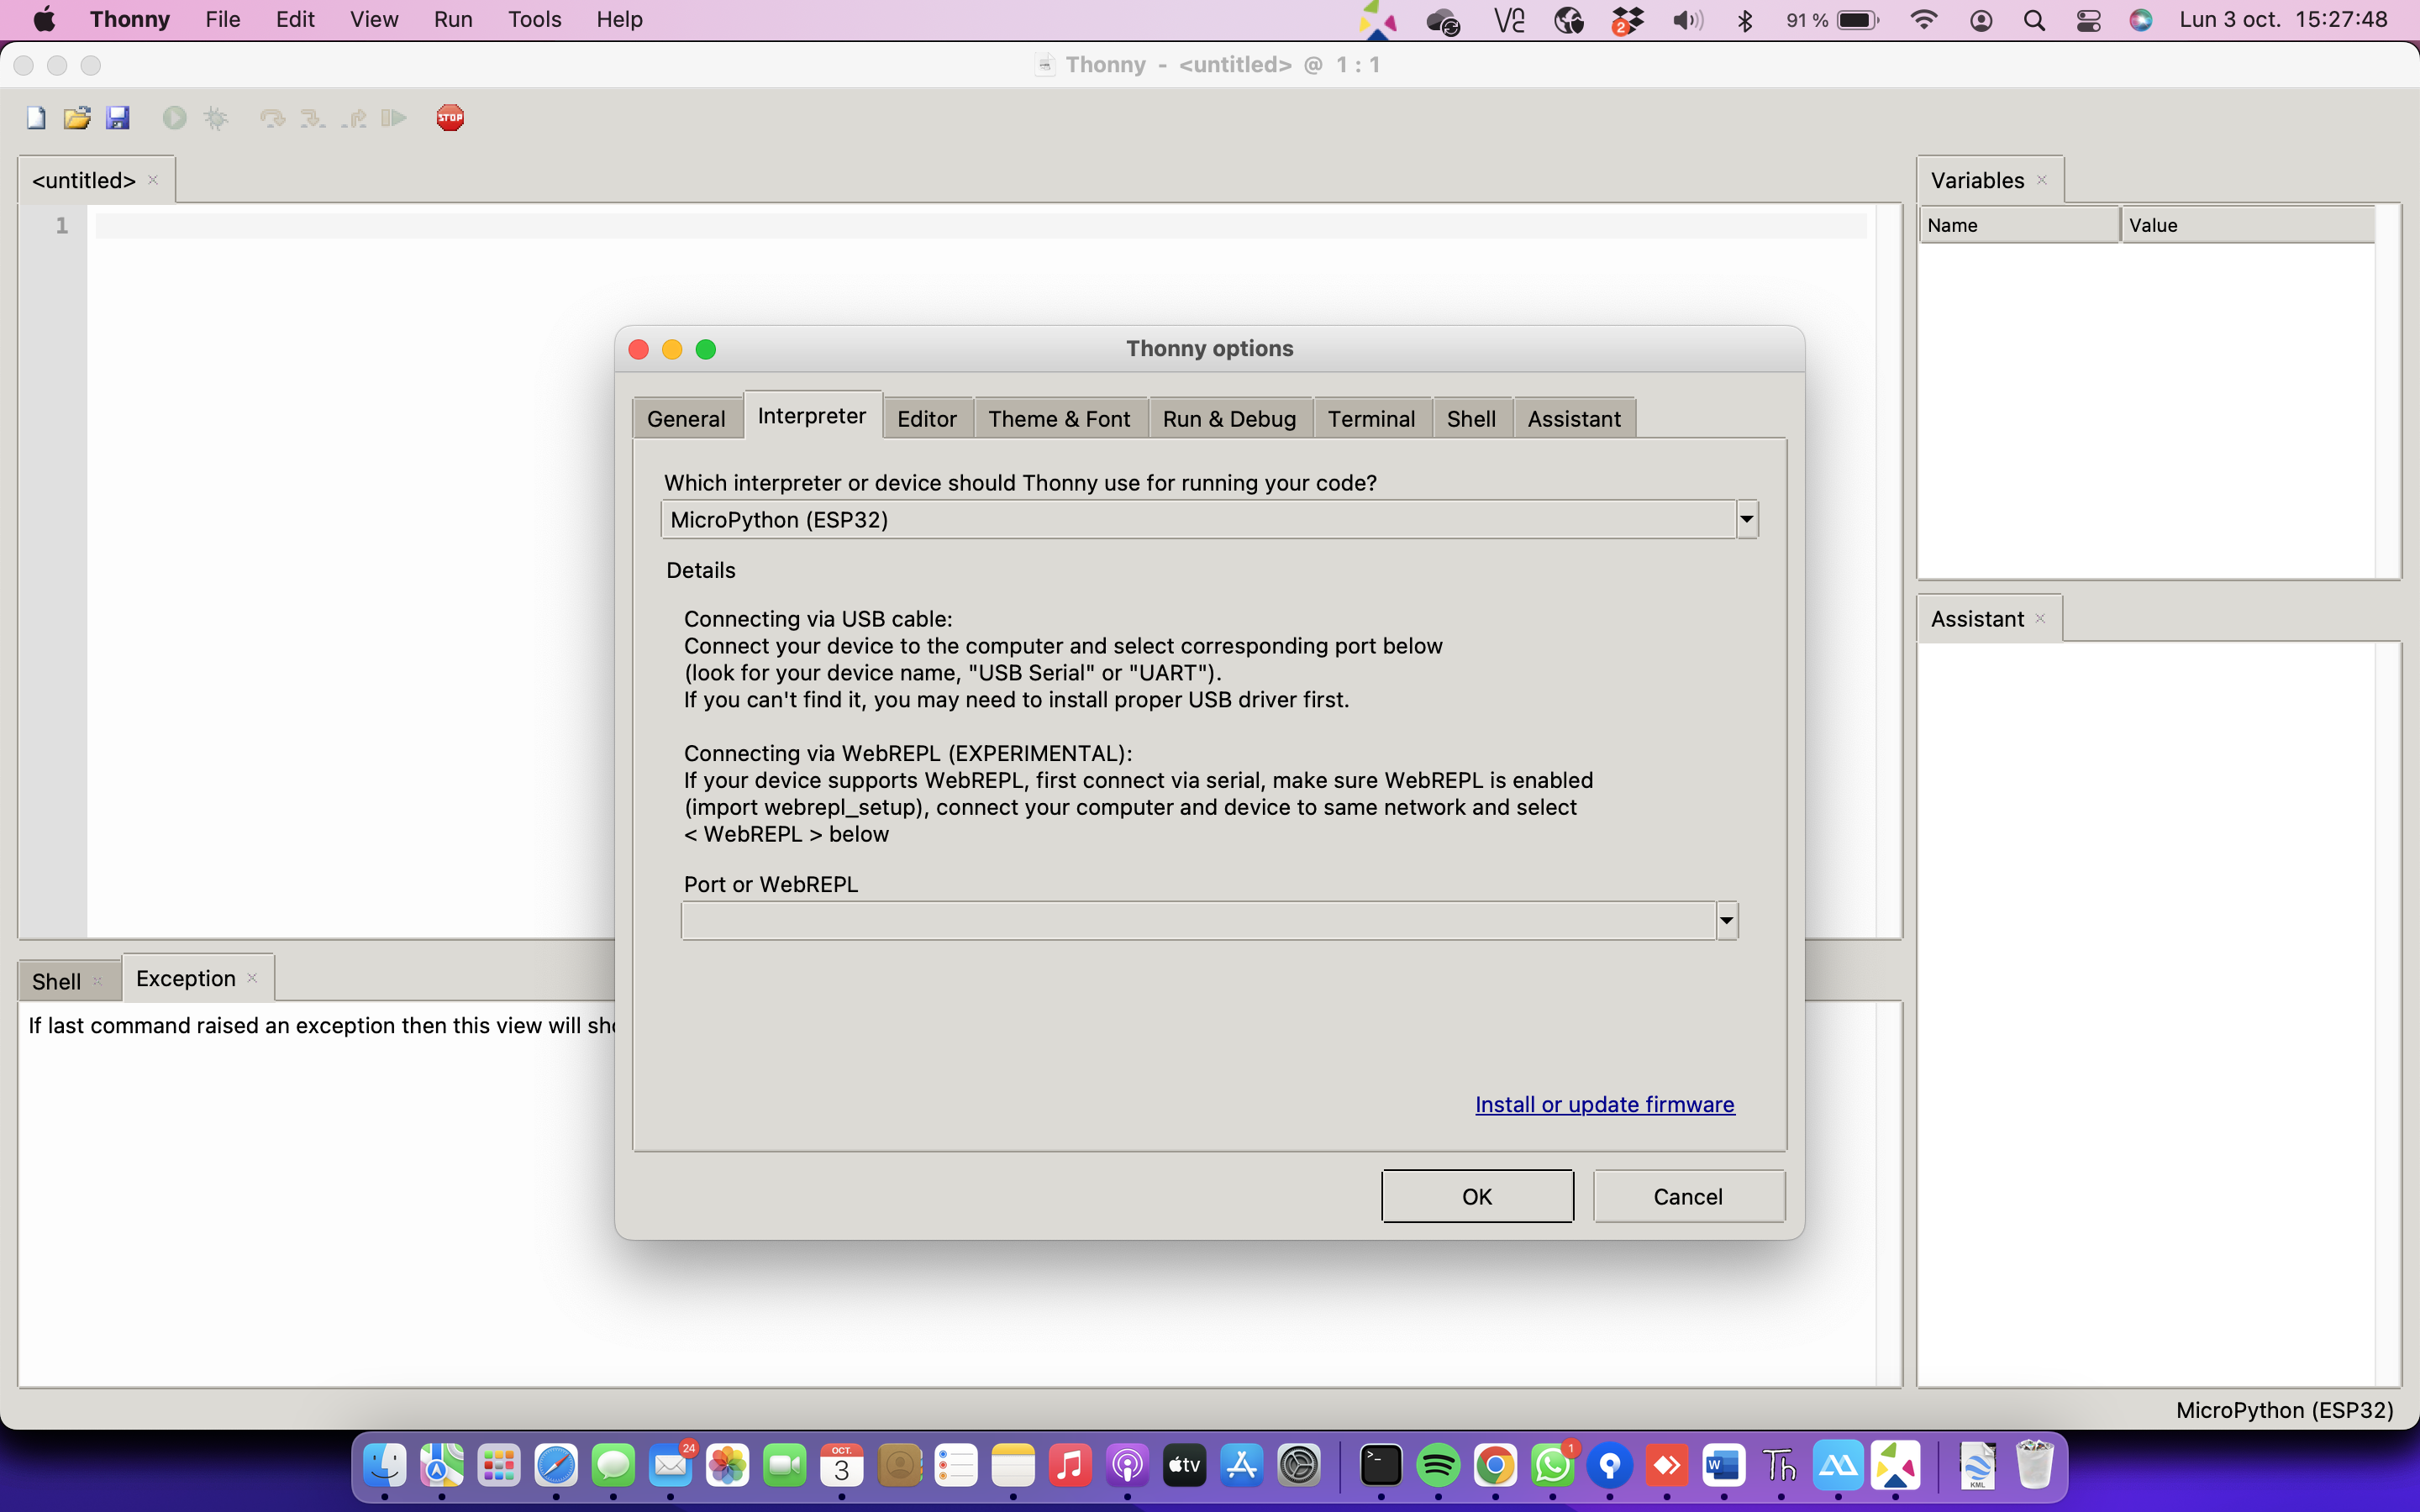Open the Theme & Font tab

tap(1059, 419)
